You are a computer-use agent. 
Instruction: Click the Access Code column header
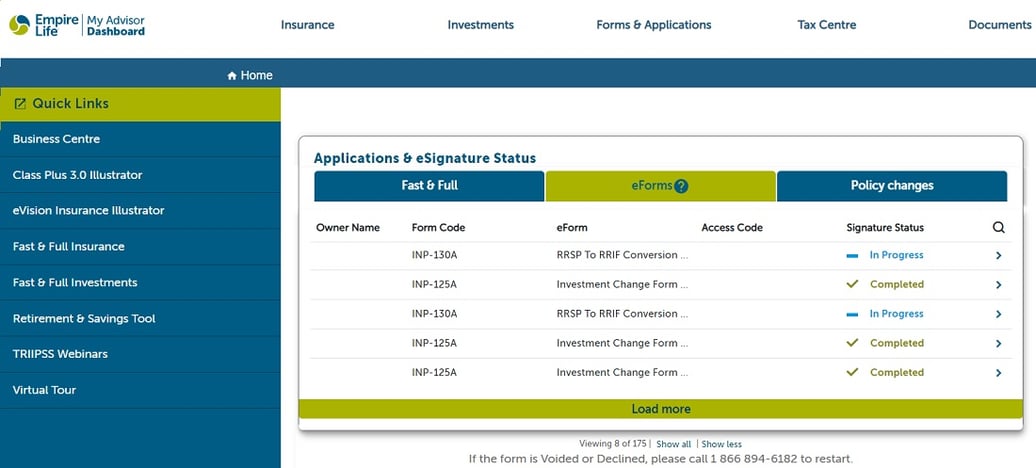[732, 227]
